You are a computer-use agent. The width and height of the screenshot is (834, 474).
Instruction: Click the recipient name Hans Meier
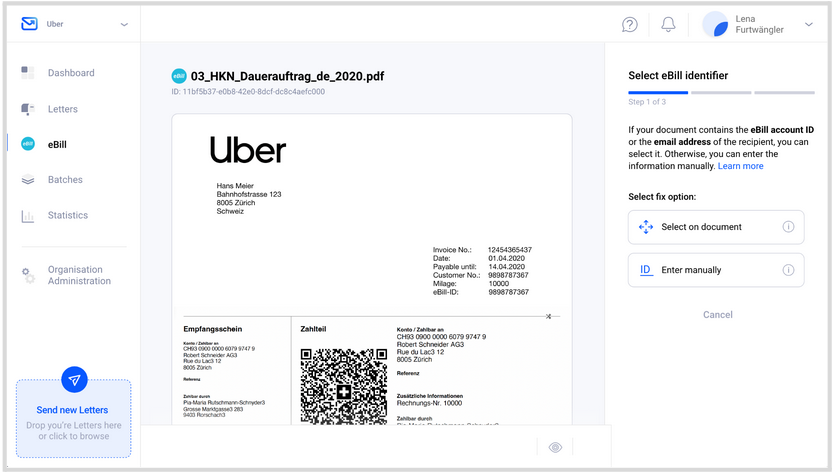[235, 186]
